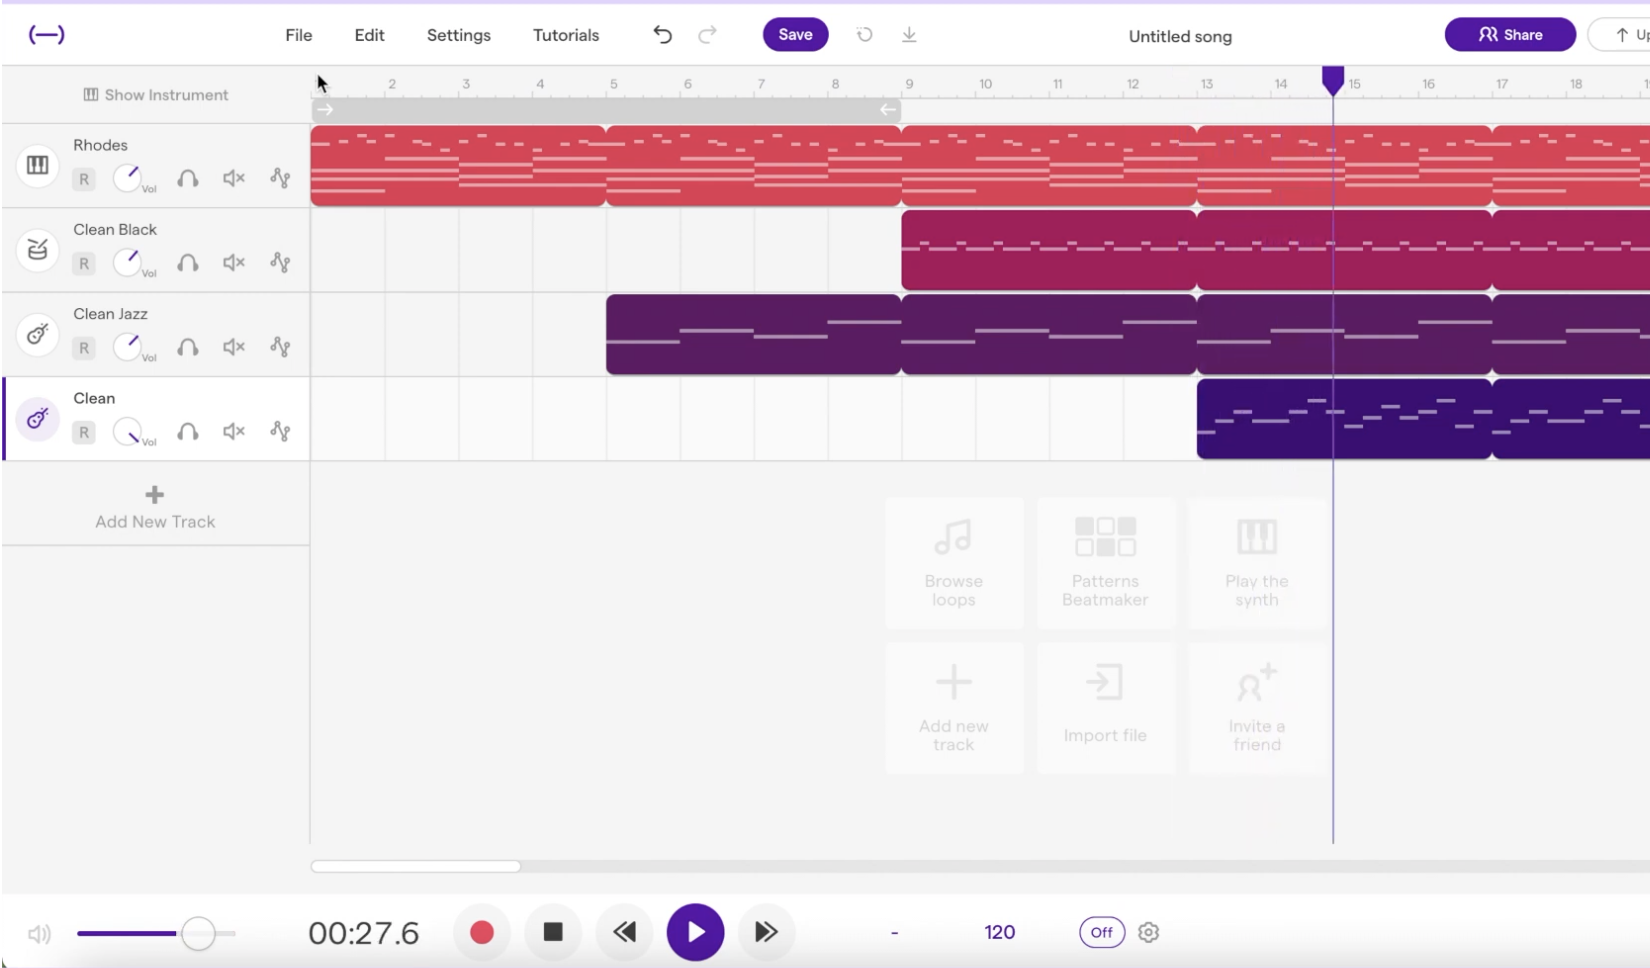Screen dimensions: 1650x968
Task: Start playback with the play button
Action: point(695,933)
